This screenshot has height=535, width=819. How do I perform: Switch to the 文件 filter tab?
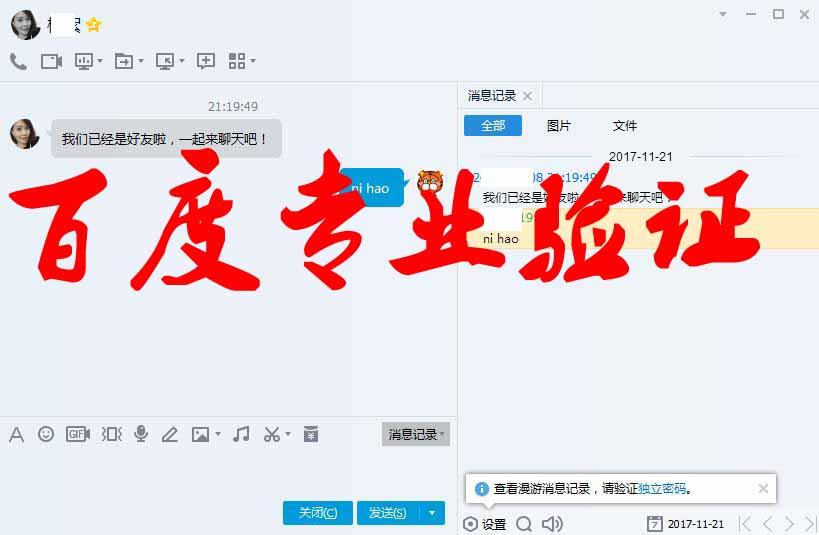point(625,125)
